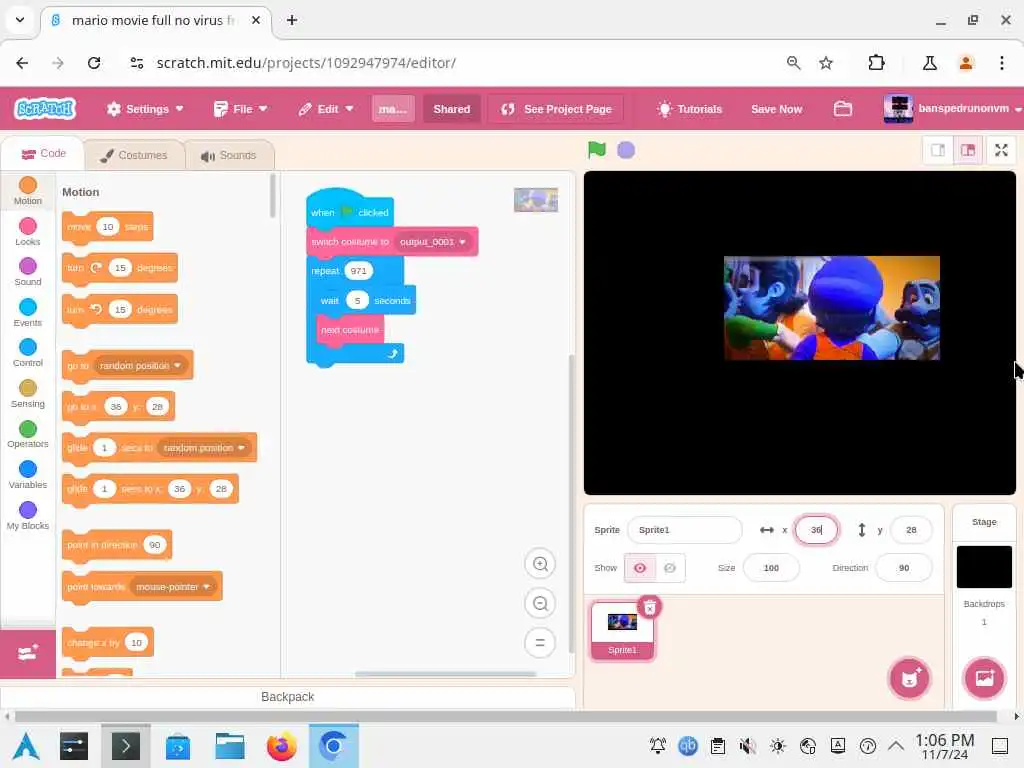Open the Variables blocks category

click(x=27, y=475)
